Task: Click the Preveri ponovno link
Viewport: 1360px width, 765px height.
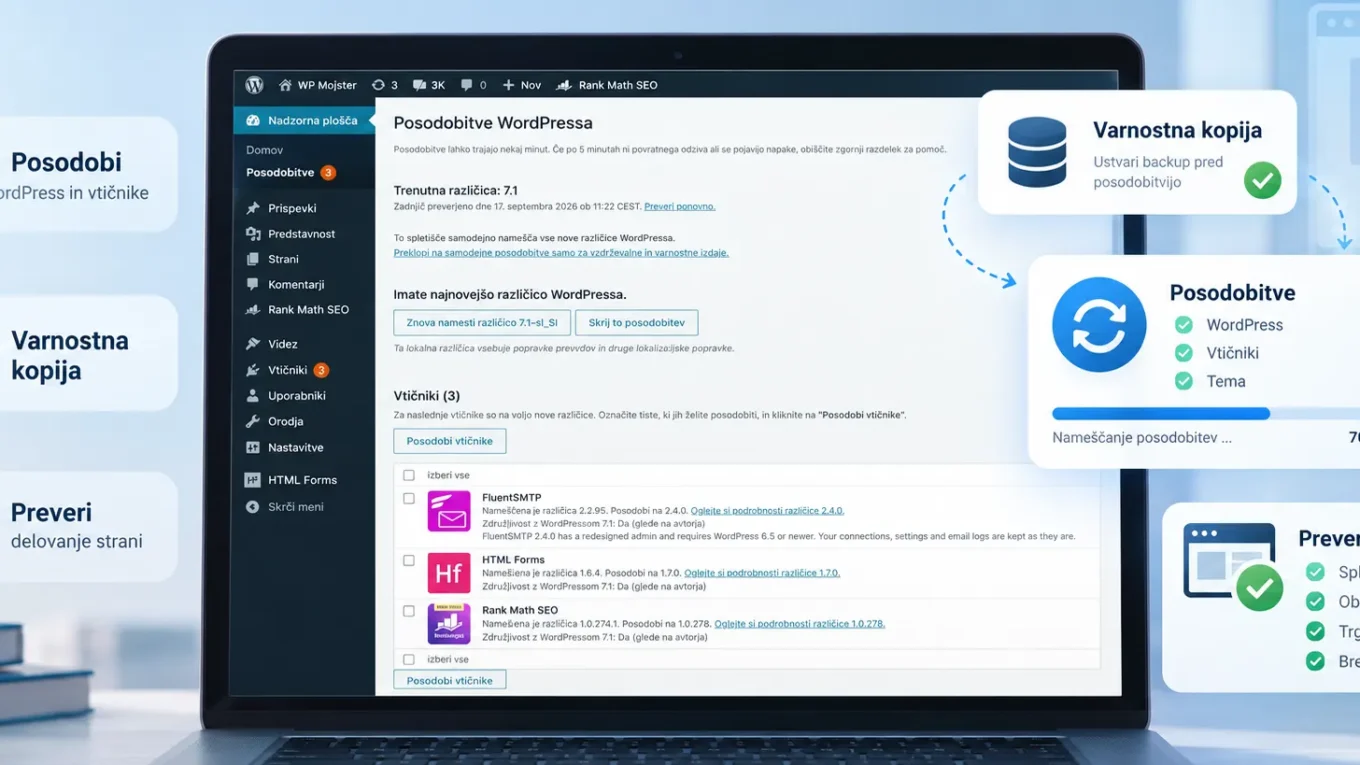Action: [680, 207]
